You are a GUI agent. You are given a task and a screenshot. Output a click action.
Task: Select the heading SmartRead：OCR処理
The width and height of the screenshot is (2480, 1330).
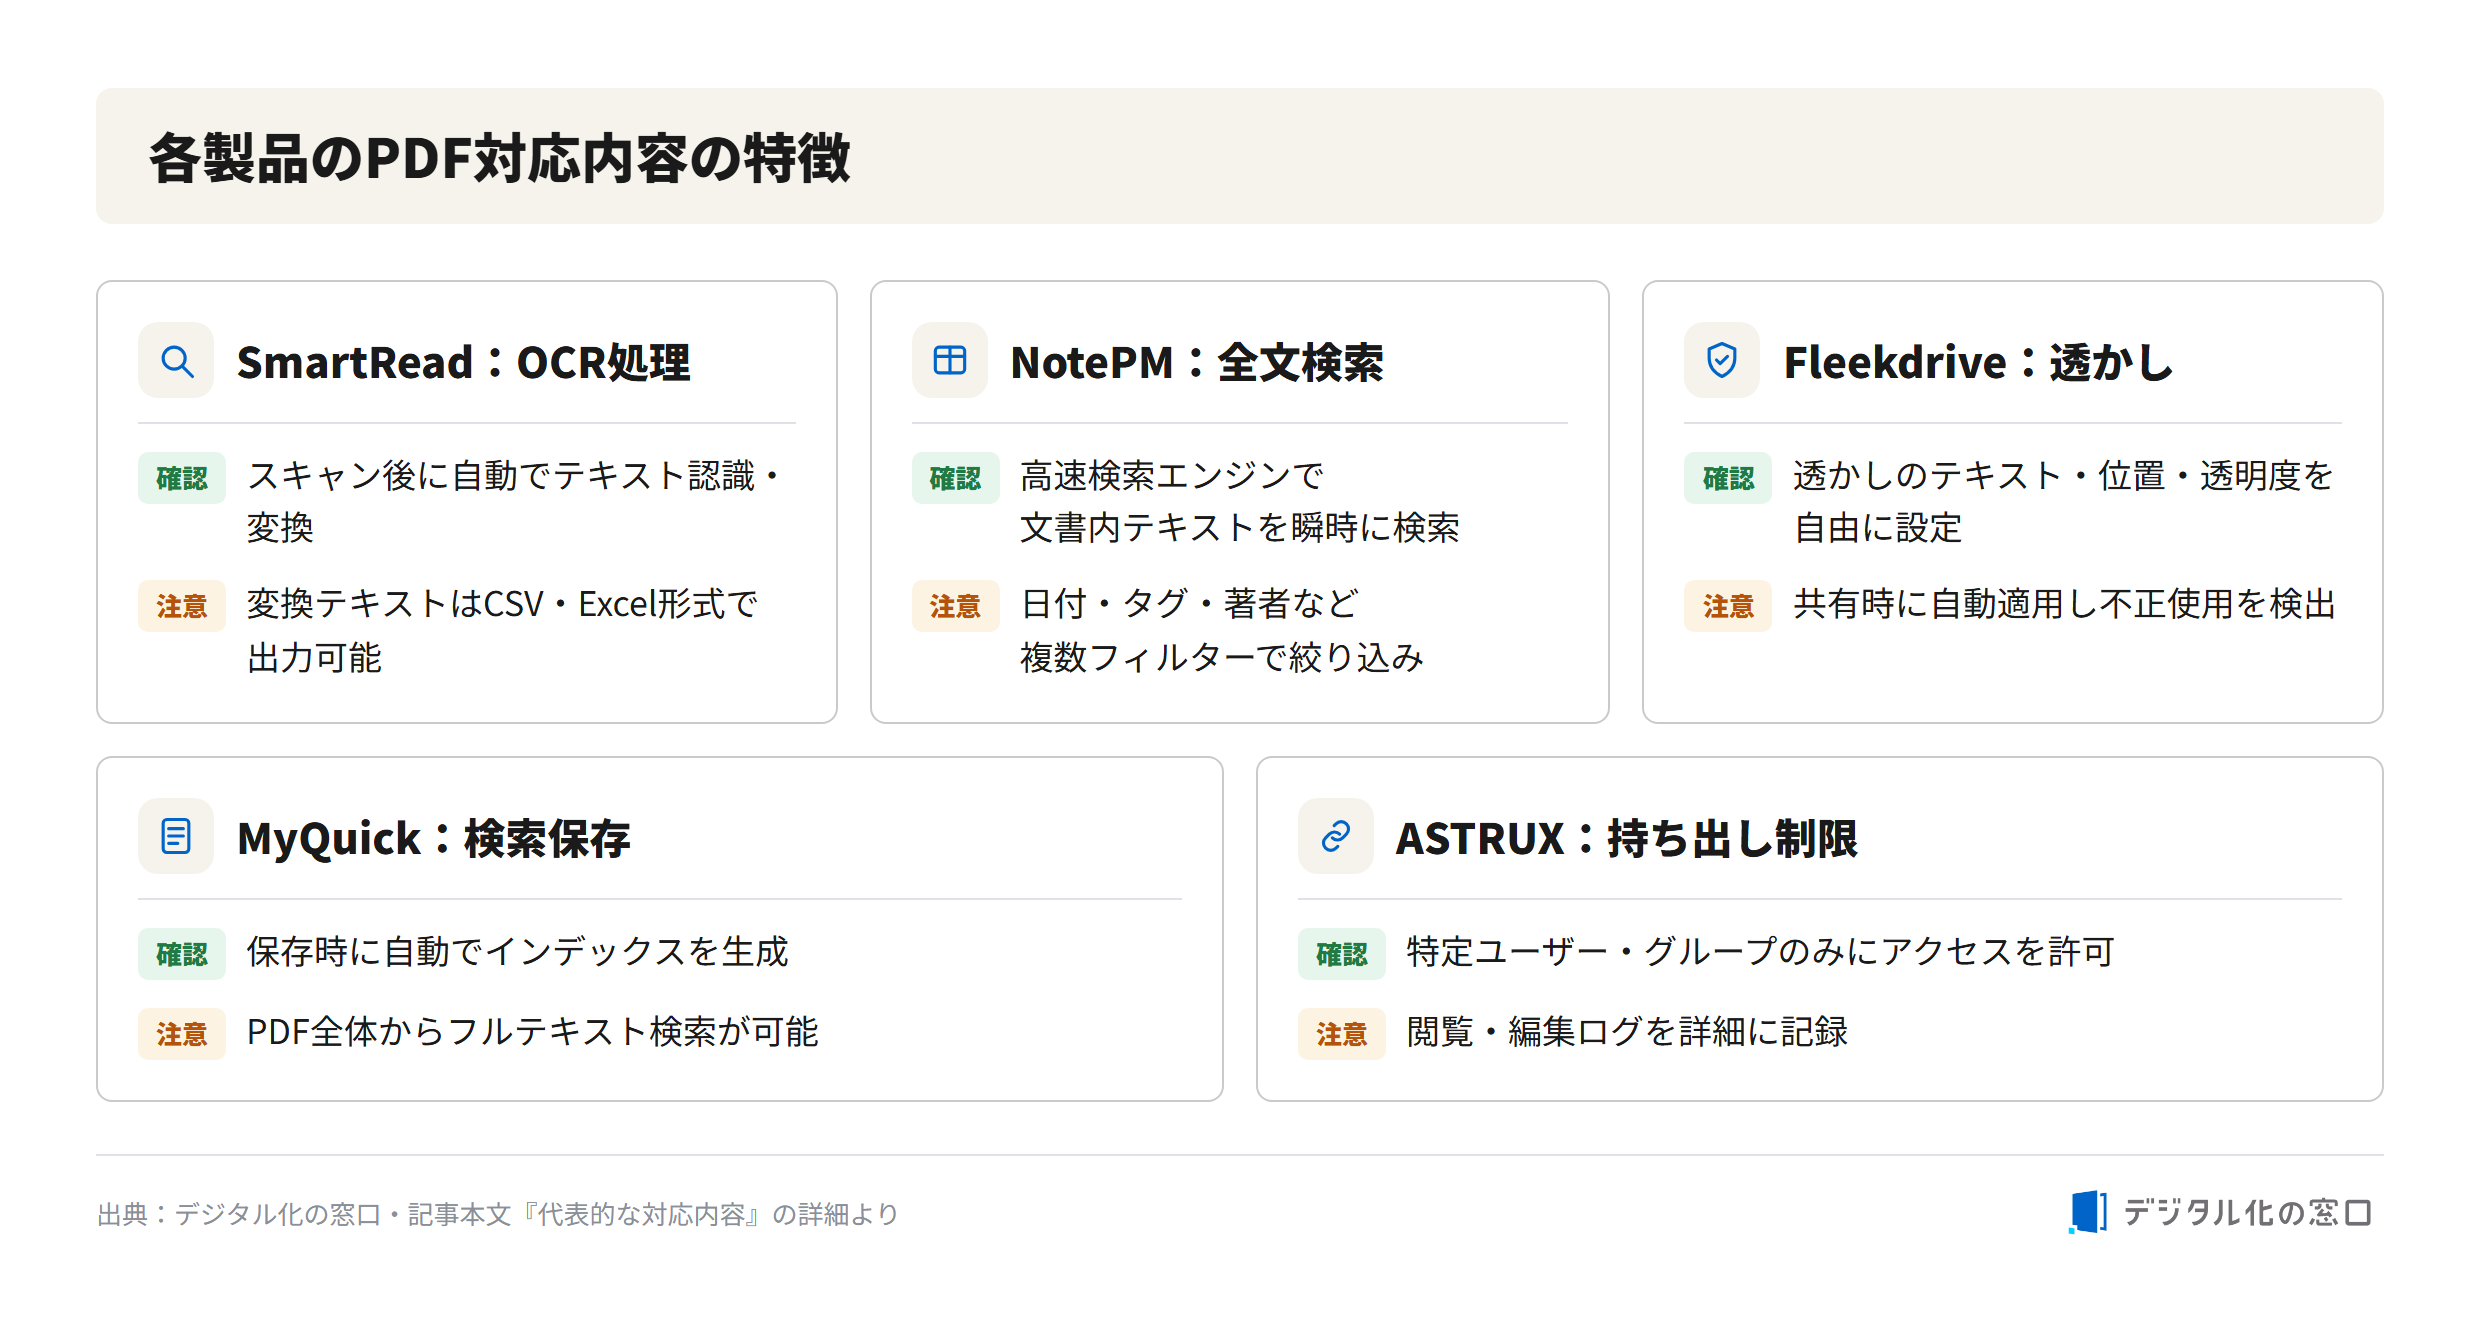463,362
